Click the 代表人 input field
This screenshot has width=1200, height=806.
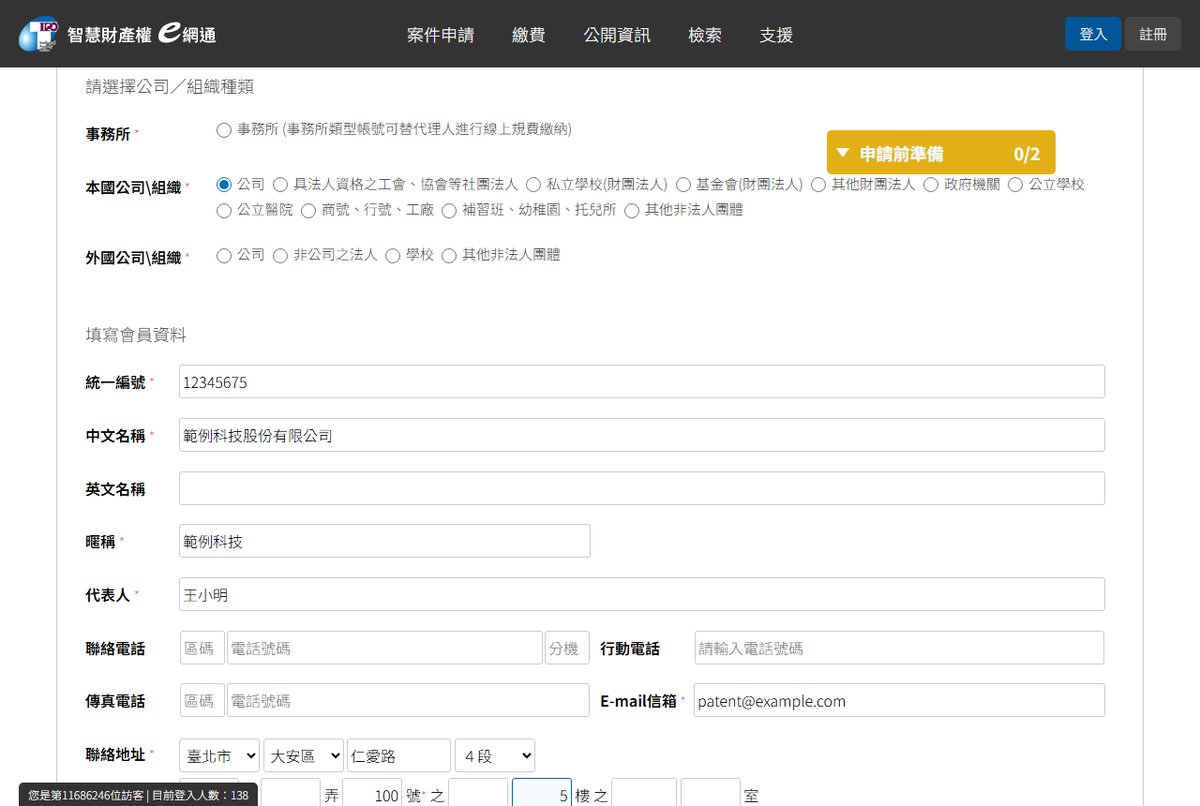642,594
